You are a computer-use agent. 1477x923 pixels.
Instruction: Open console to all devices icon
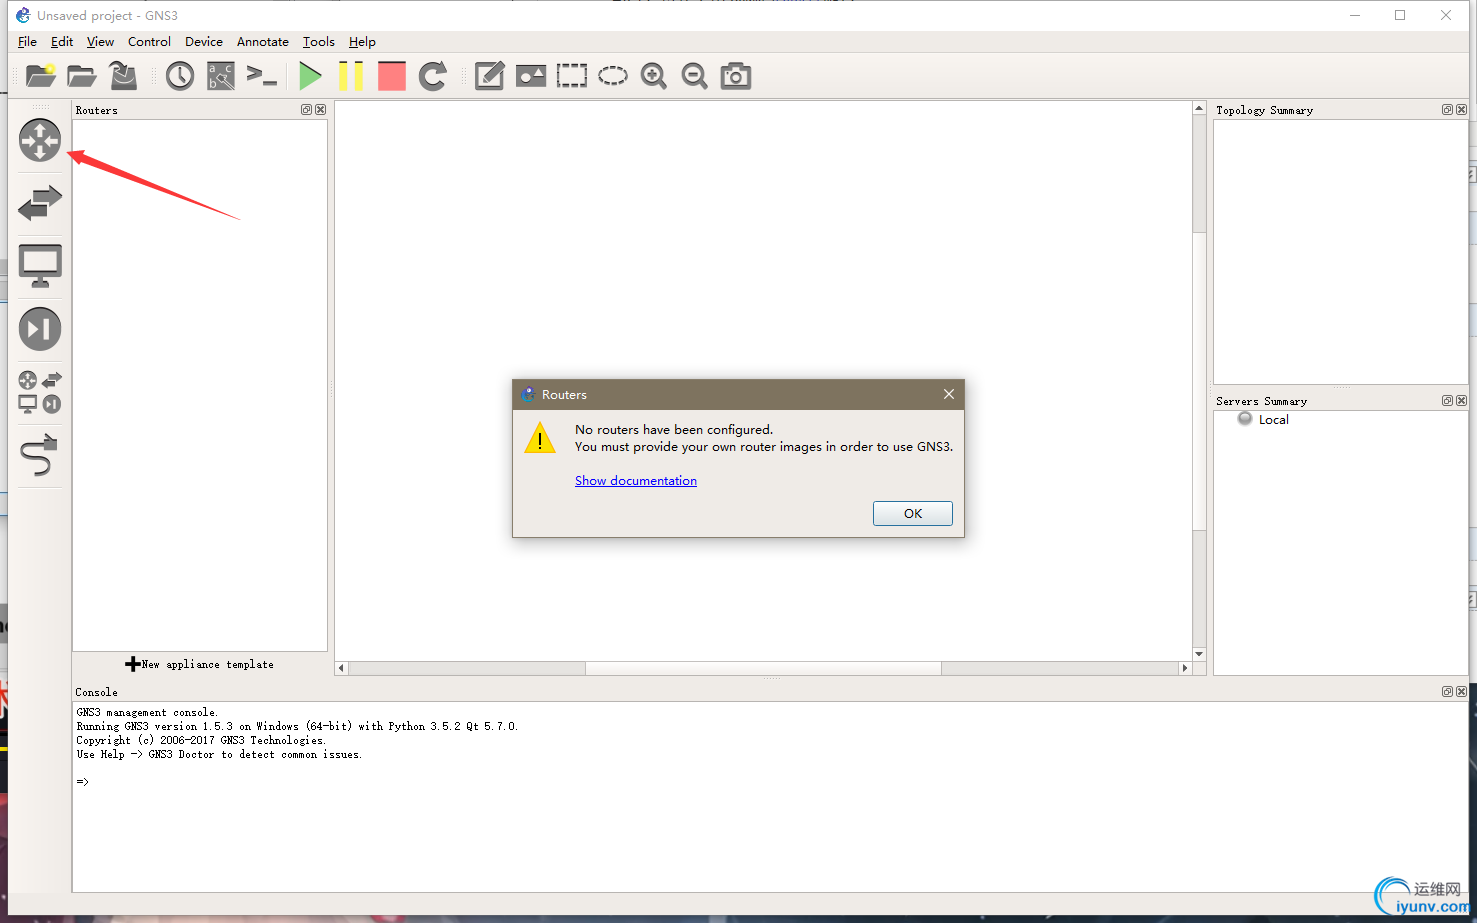(x=262, y=76)
